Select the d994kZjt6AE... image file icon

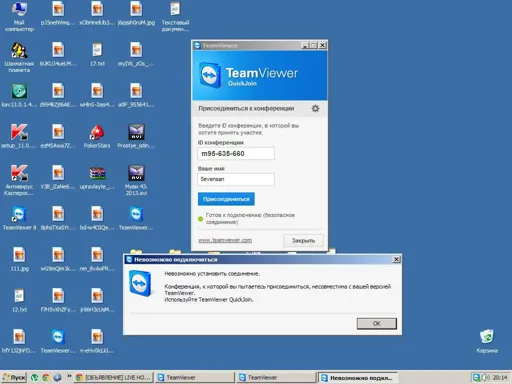pos(58,96)
